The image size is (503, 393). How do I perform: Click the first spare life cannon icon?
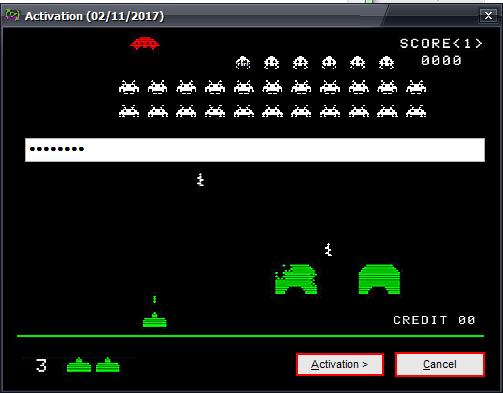(x=79, y=365)
